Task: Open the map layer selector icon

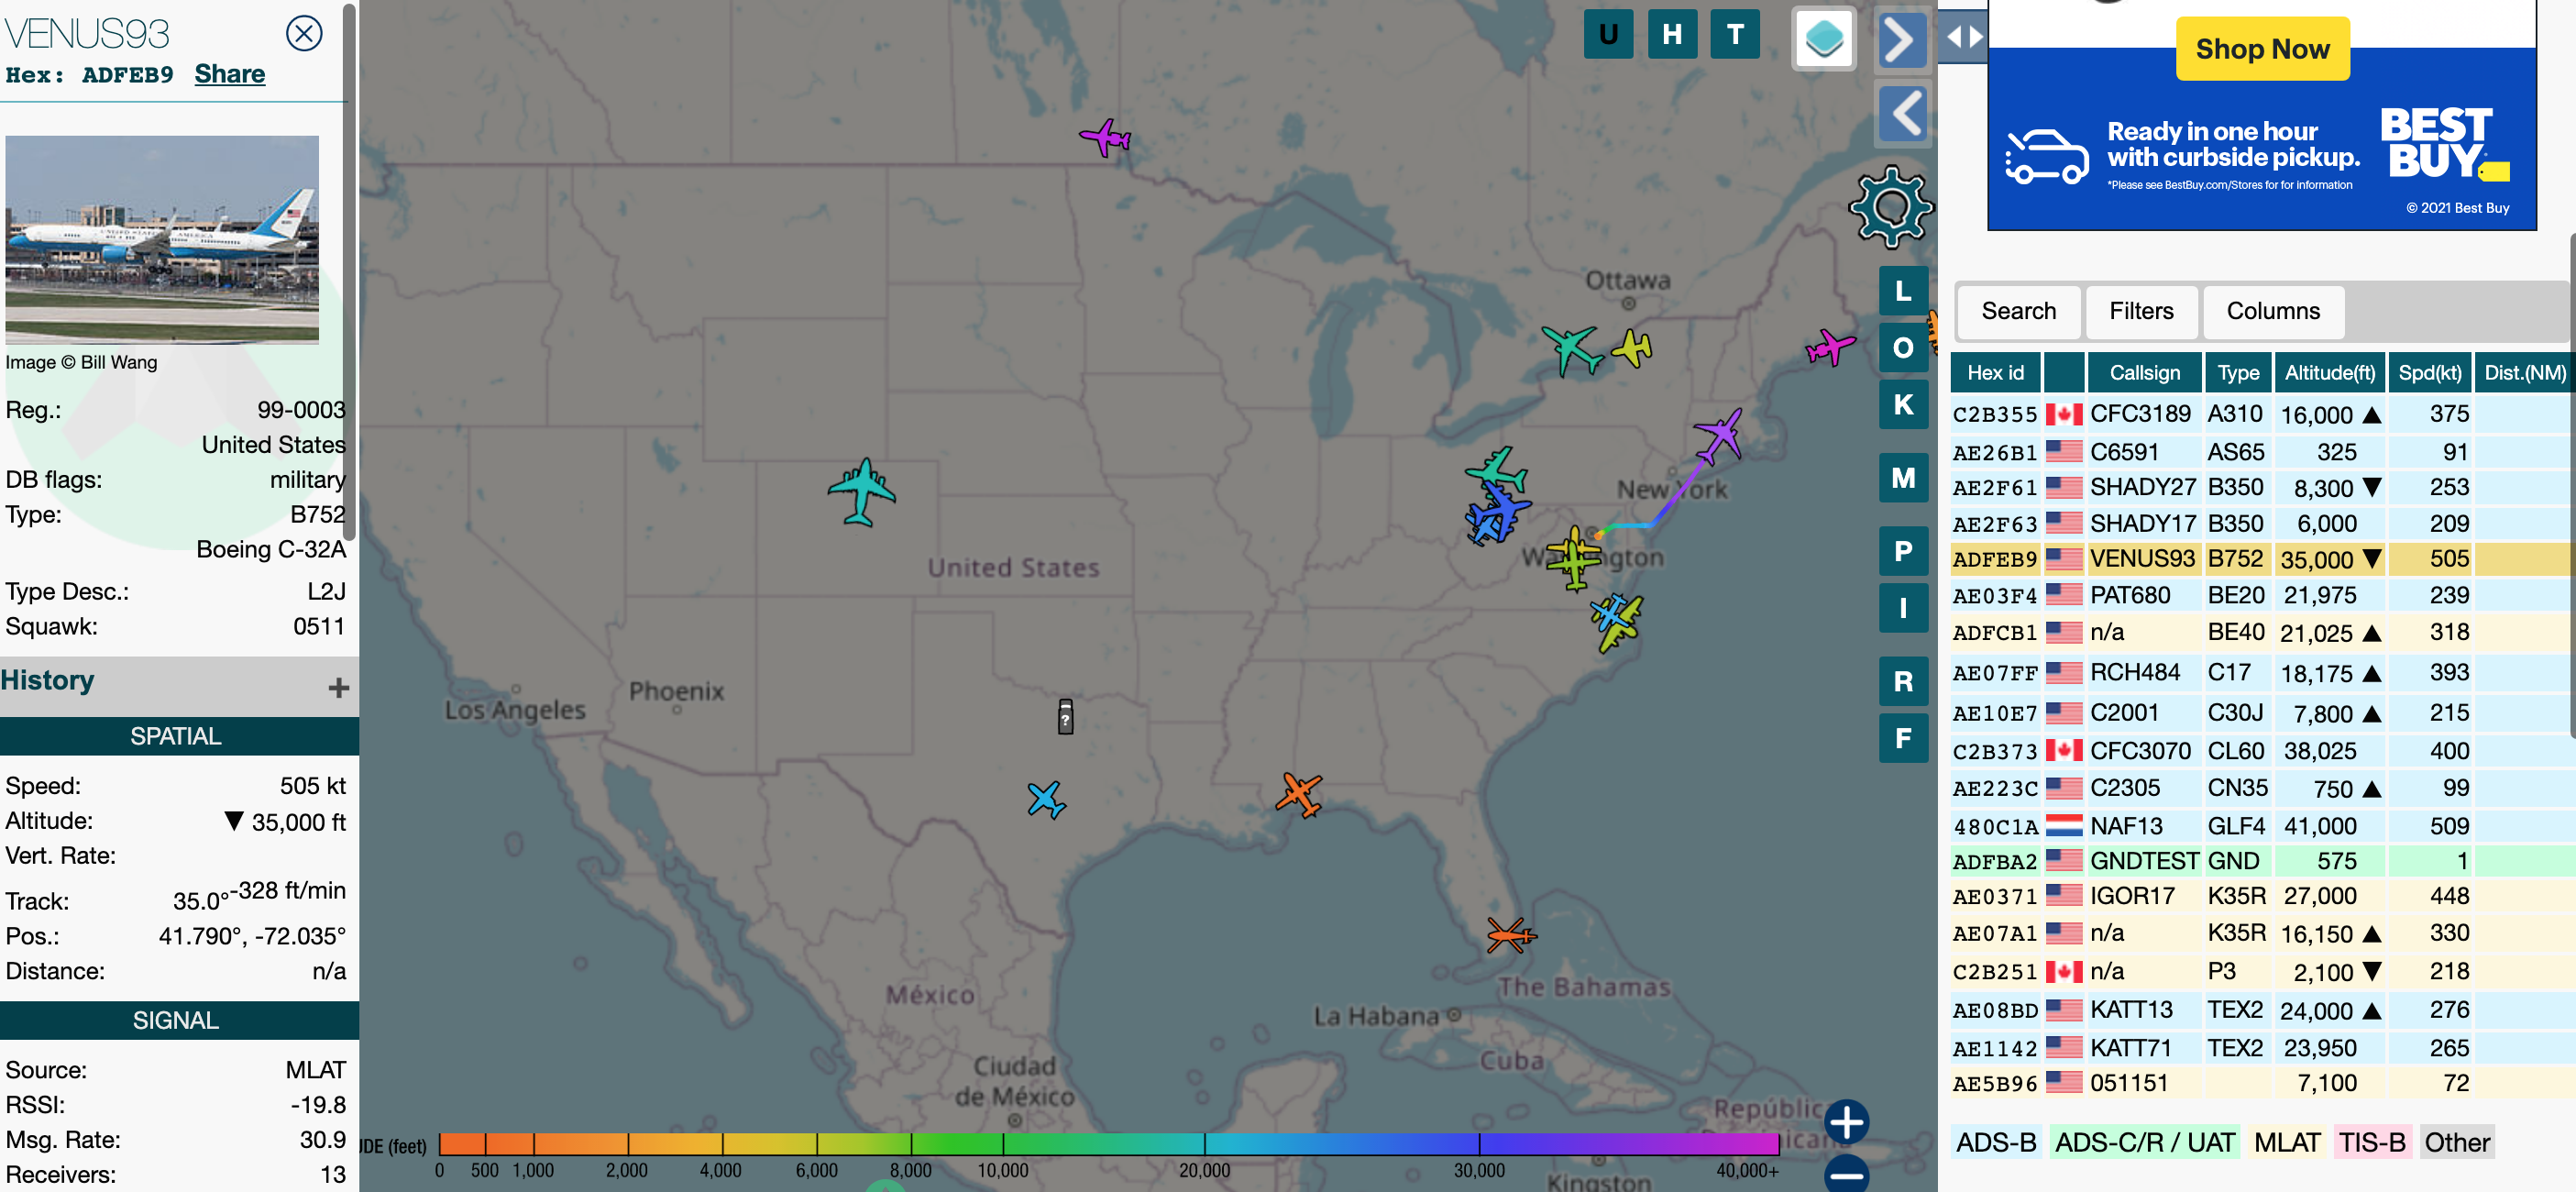Action: click(1824, 39)
